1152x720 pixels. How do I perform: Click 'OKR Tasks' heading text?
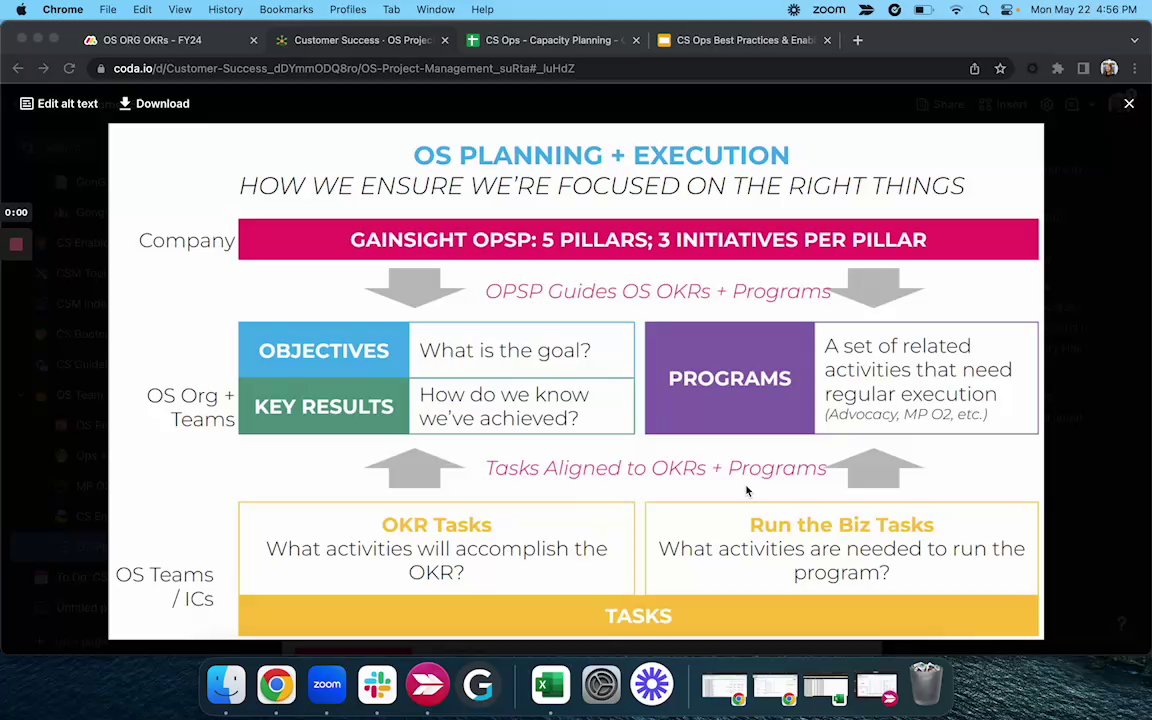point(436,525)
